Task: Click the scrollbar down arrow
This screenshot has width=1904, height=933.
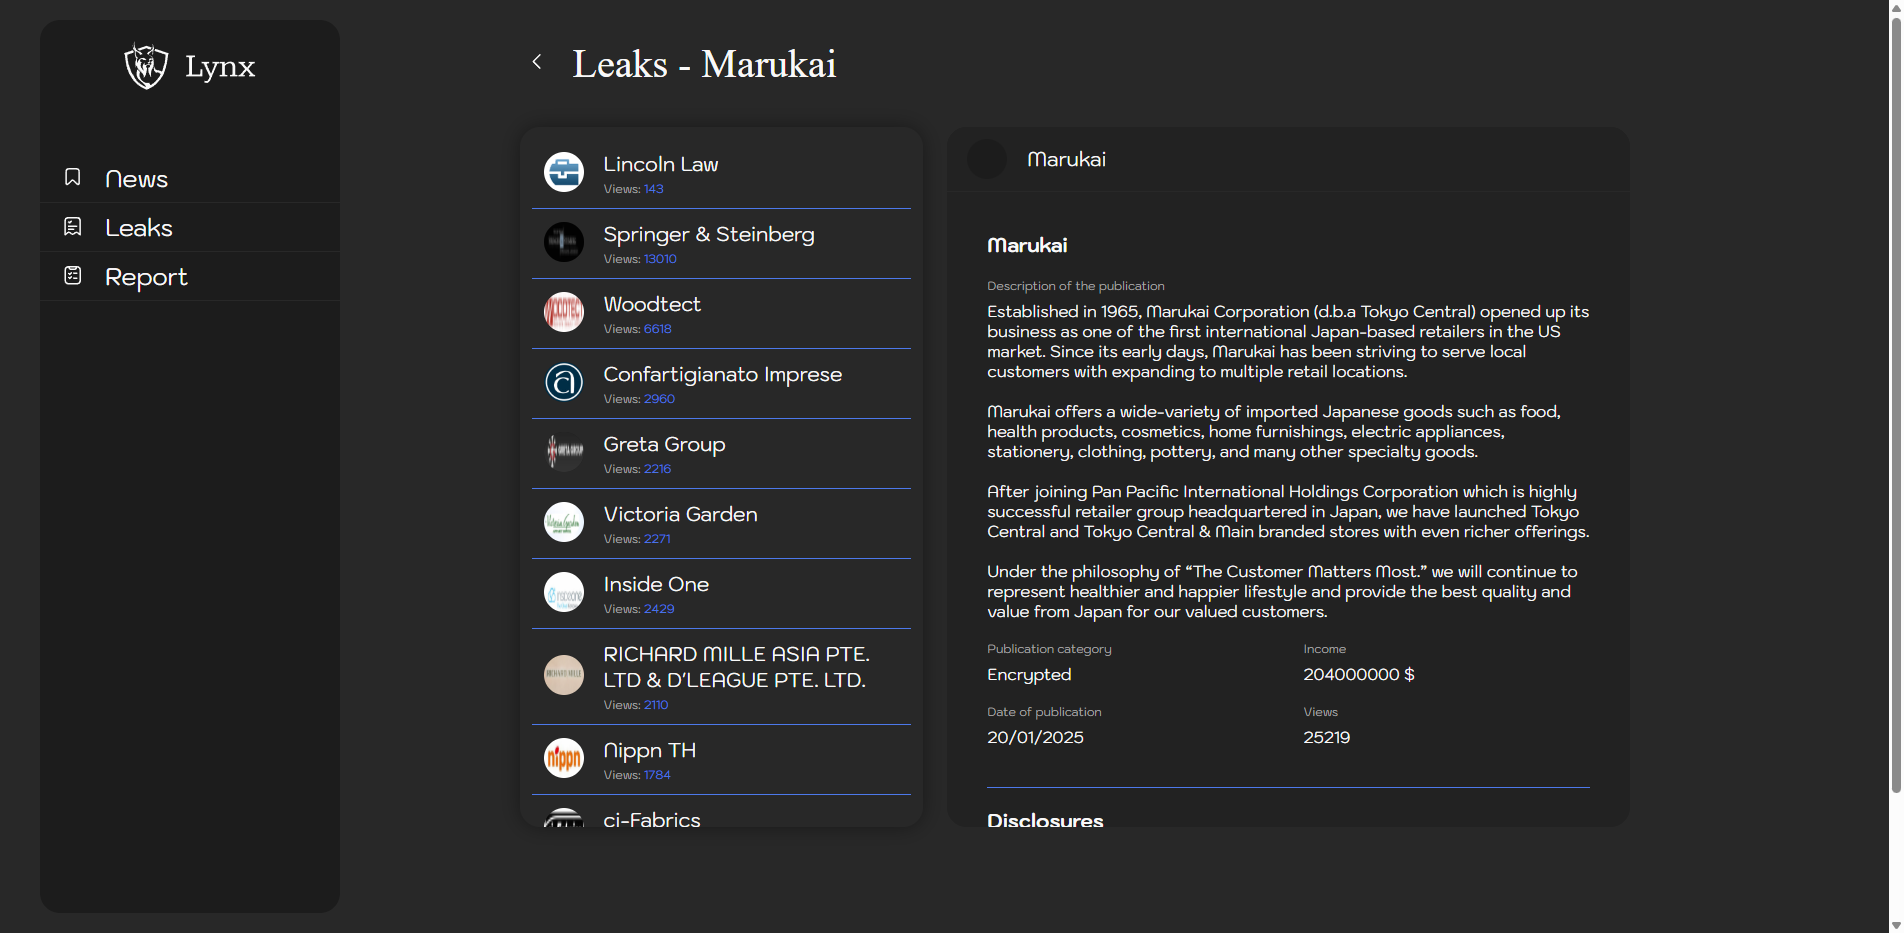Action: (x=1895, y=925)
